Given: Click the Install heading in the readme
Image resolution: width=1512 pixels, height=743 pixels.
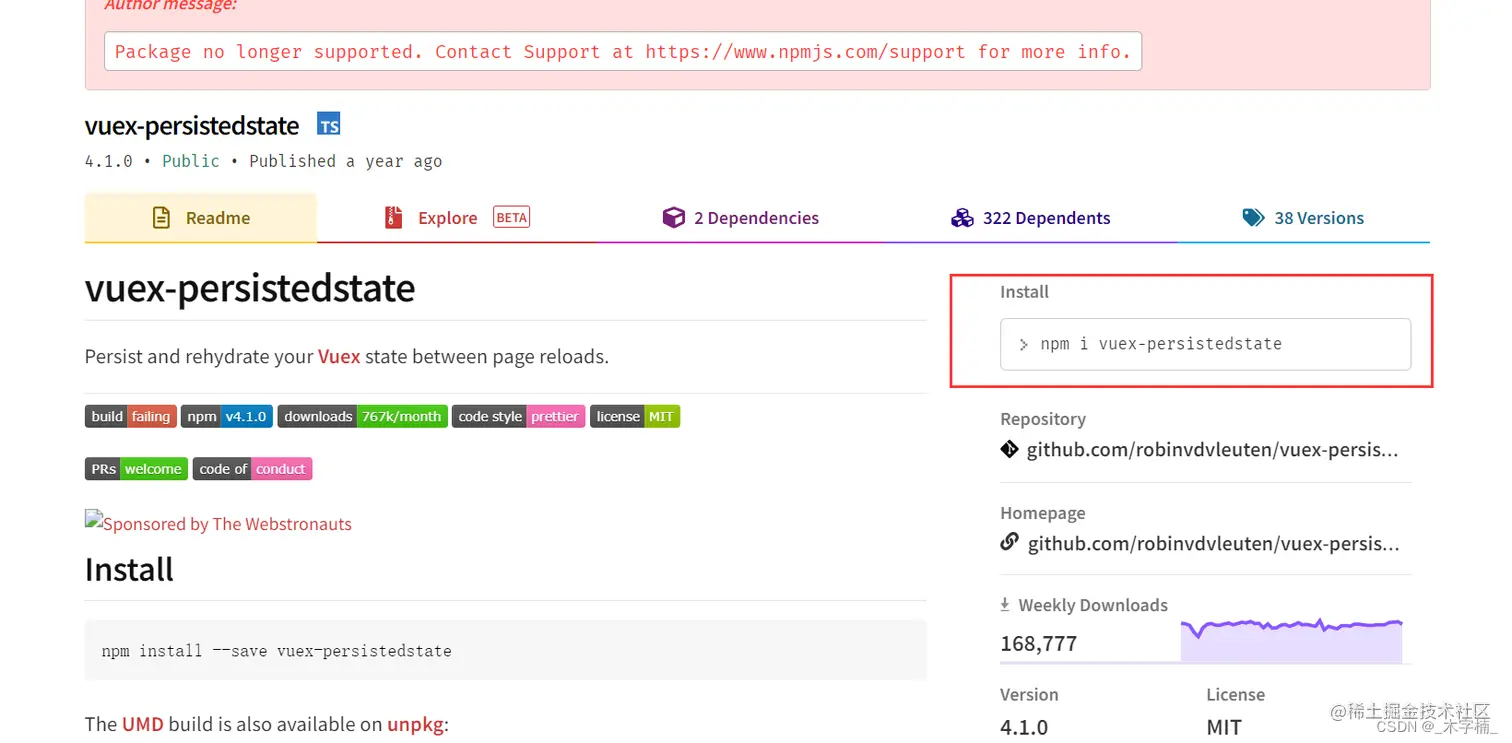Looking at the screenshot, I should [x=129, y=569].
